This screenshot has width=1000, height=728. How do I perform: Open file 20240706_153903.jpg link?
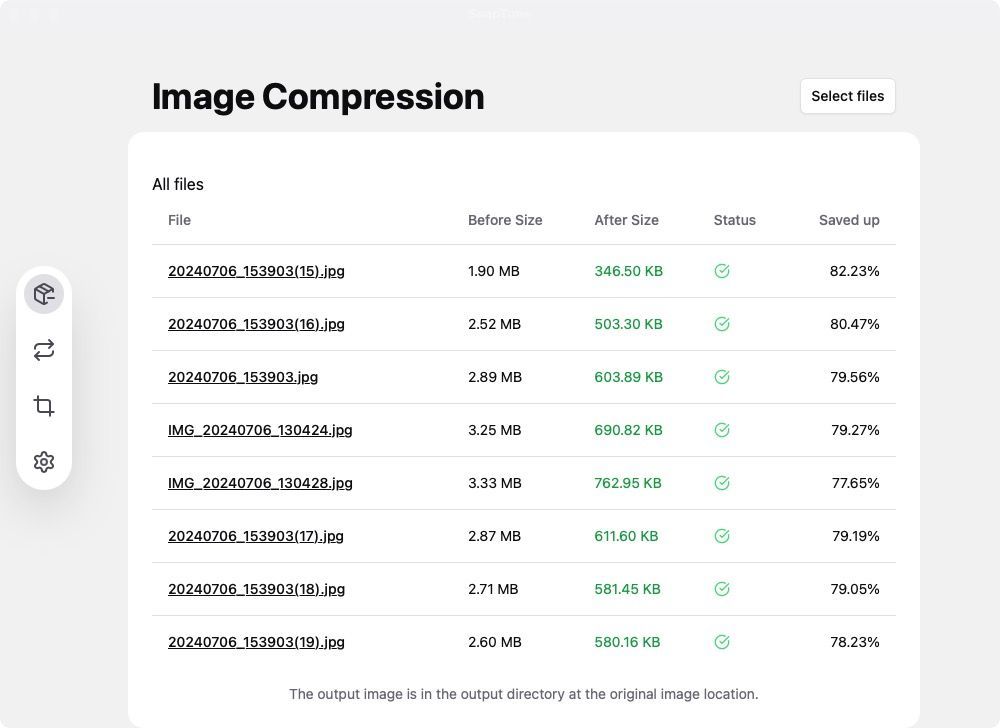[243, 377]
